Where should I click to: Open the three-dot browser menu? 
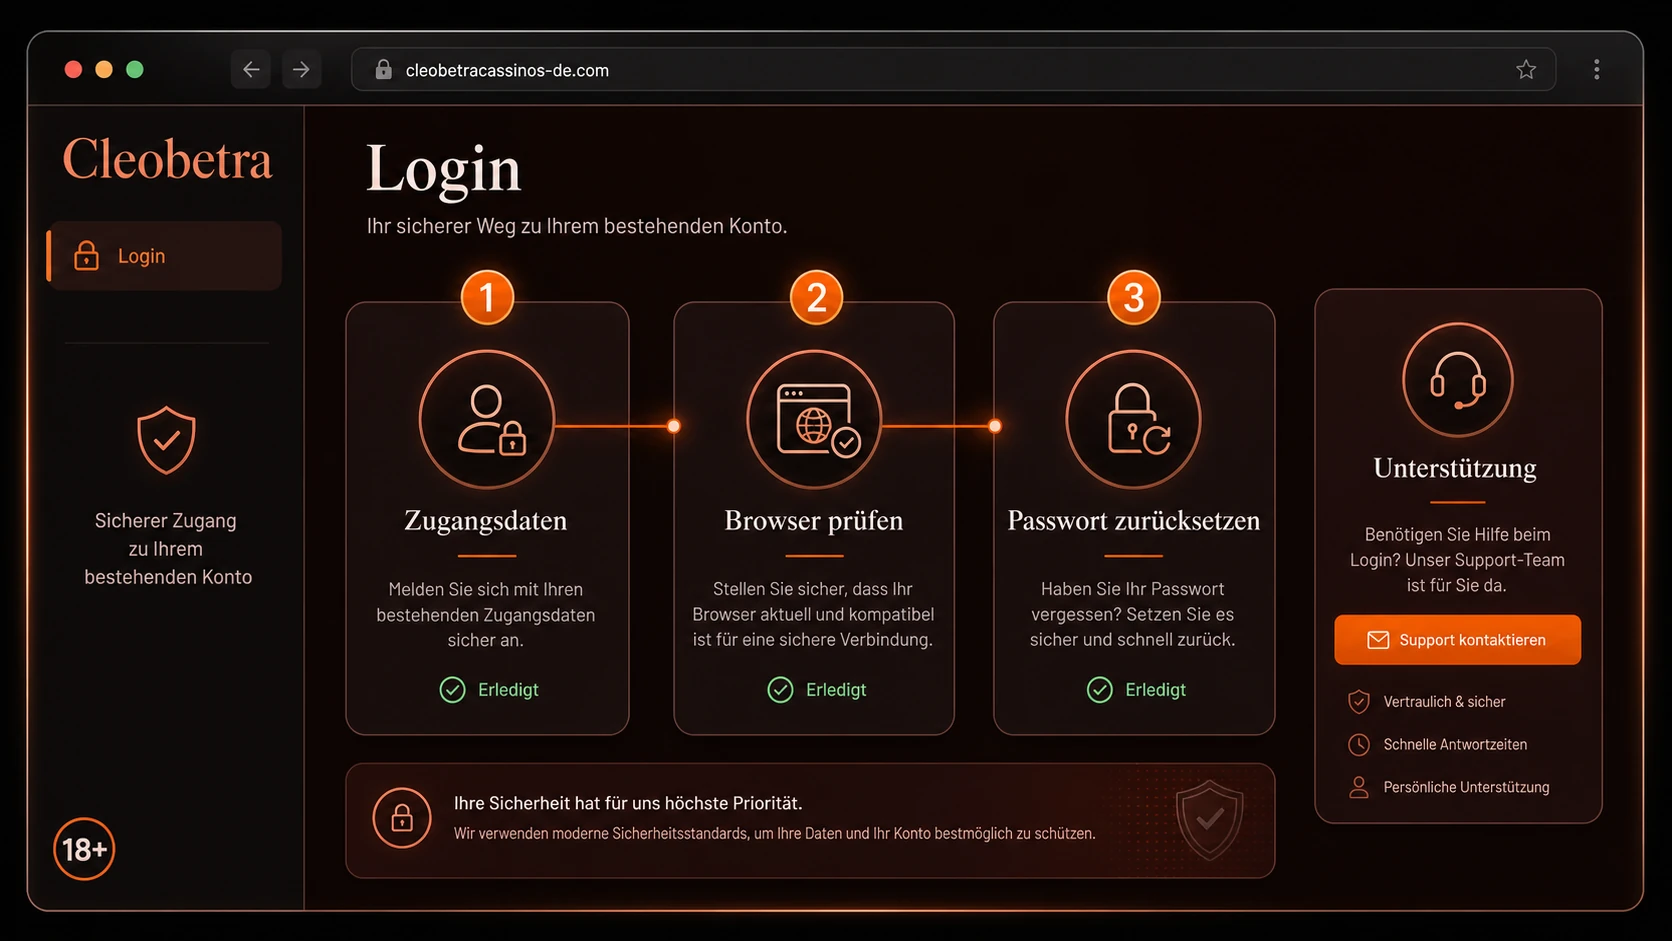click(1597, 70)
